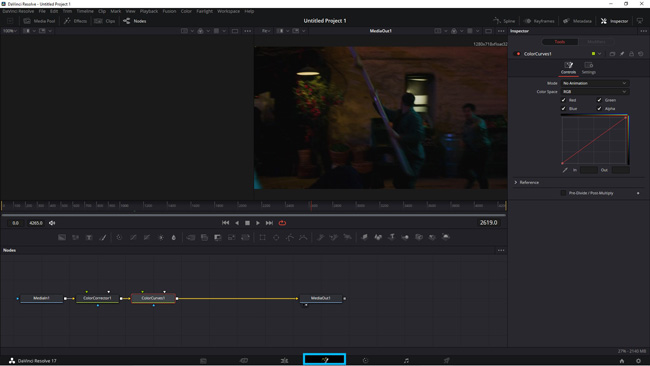This screenshot has width=650, height=366.
Task: Uncheck the Blue channel checkbox
Action: (x=563, y=109)
